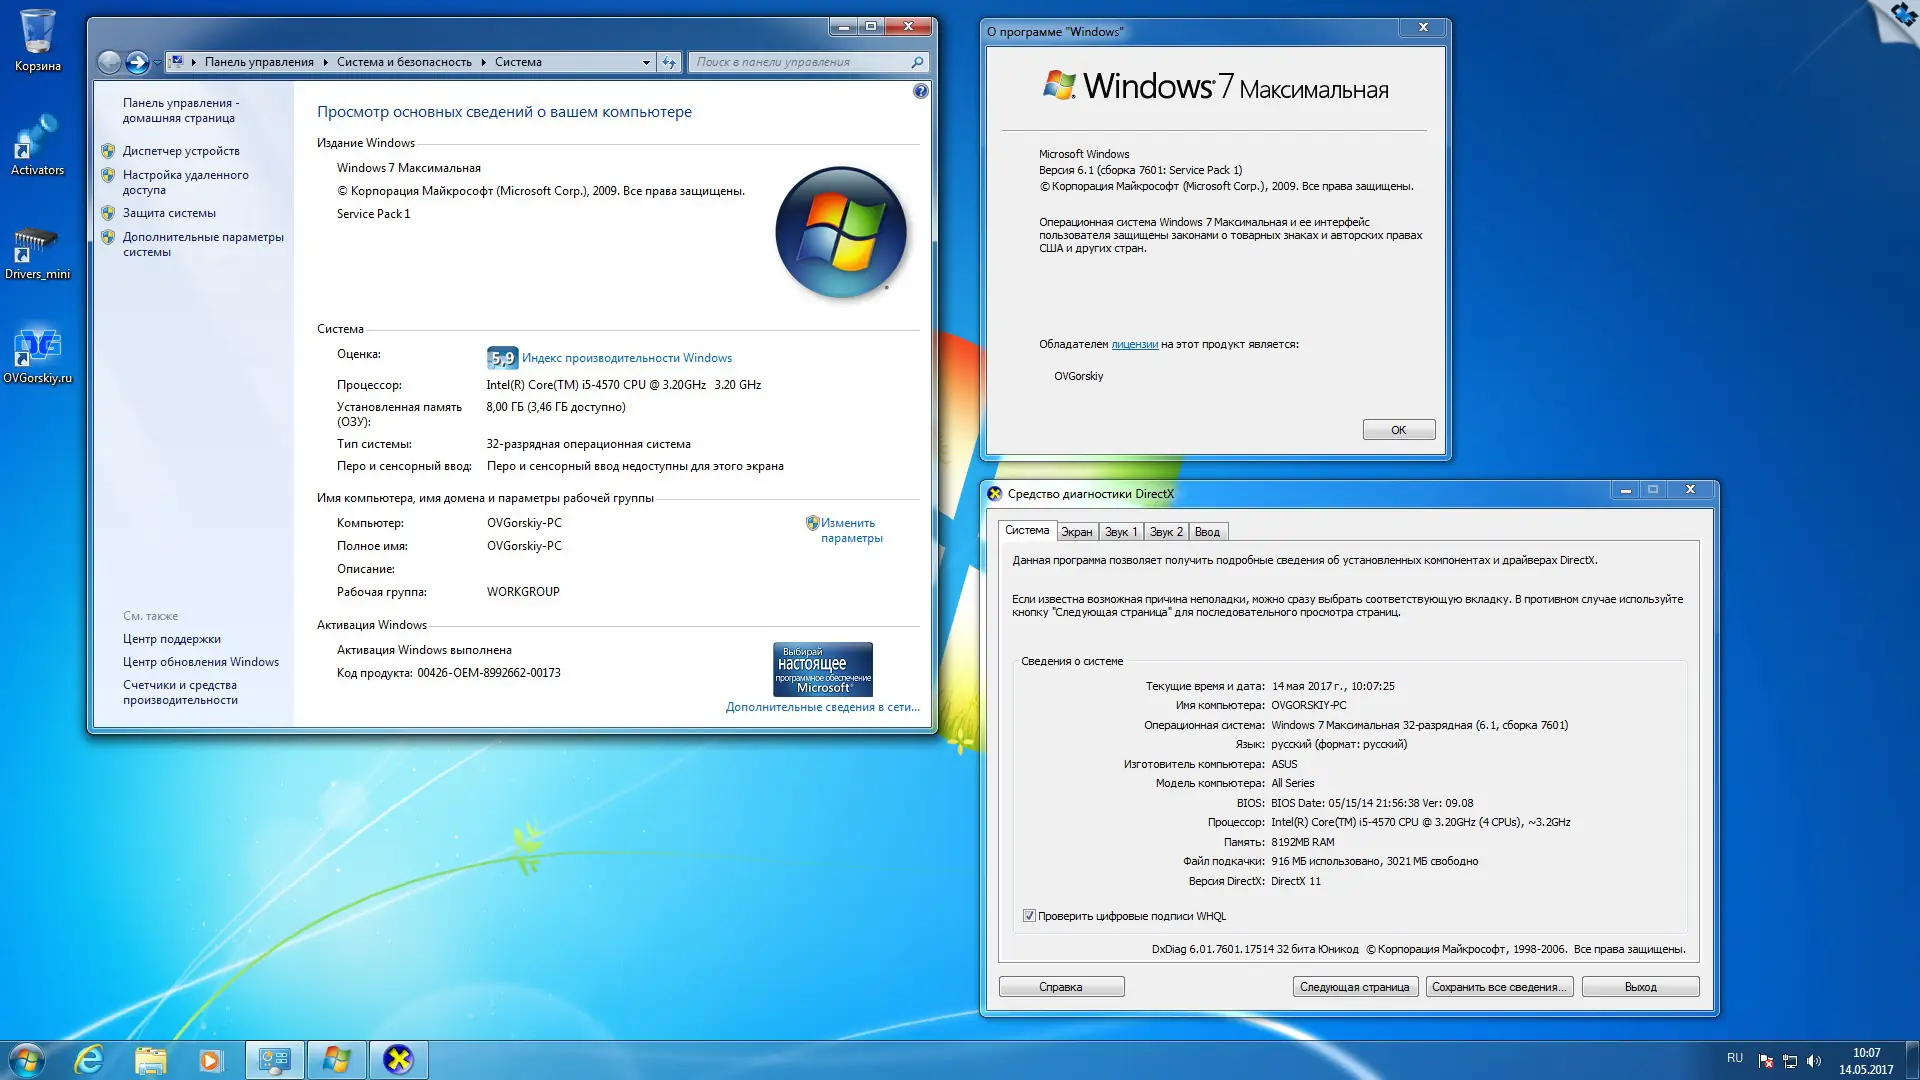Expand breadcrumb arrow after Система и безопасность
The height and width of the screenshot is (1080, 1920).
[484, 62]
